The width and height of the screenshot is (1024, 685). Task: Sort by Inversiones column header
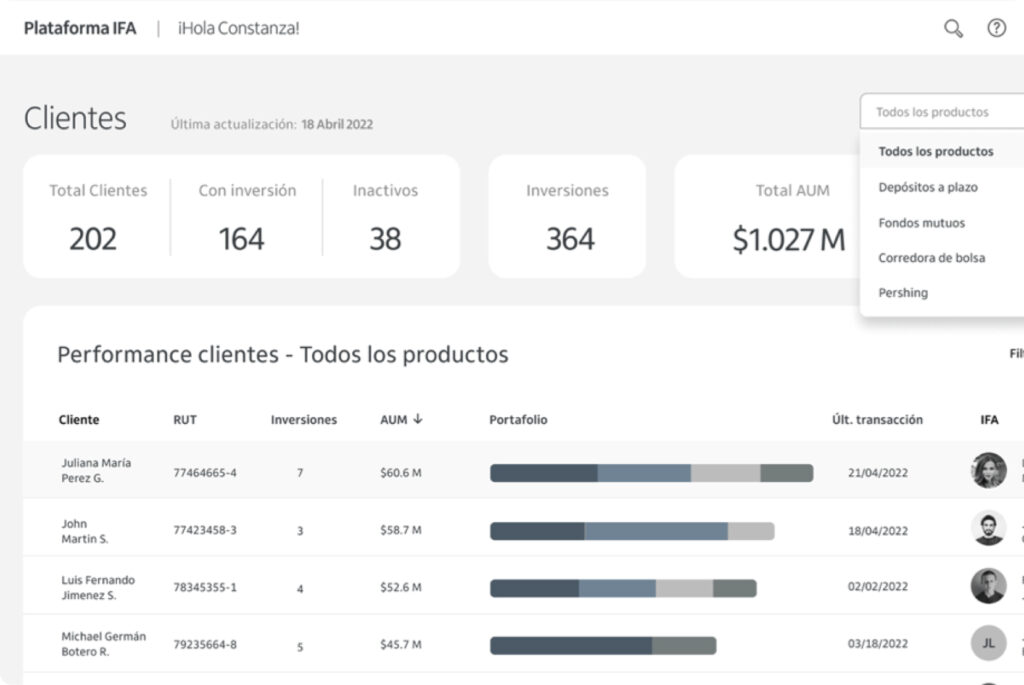(303, 420)
